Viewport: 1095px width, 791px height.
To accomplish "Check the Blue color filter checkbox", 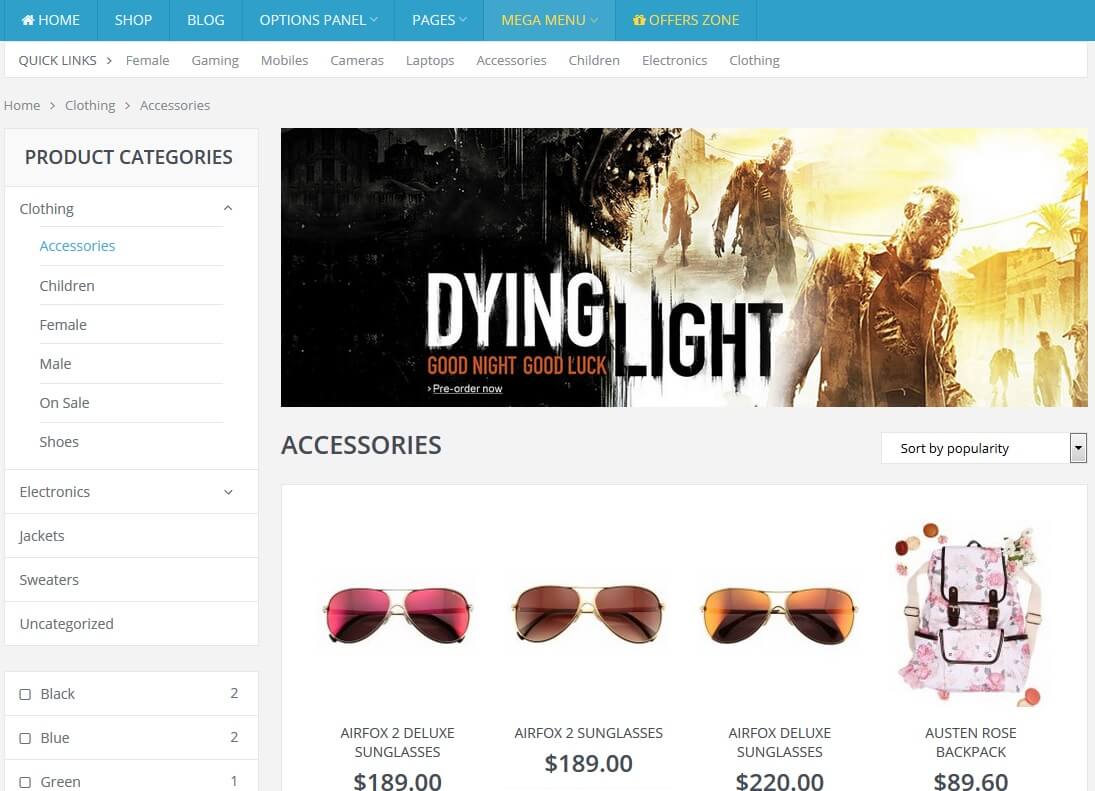I will pos(26,738).
